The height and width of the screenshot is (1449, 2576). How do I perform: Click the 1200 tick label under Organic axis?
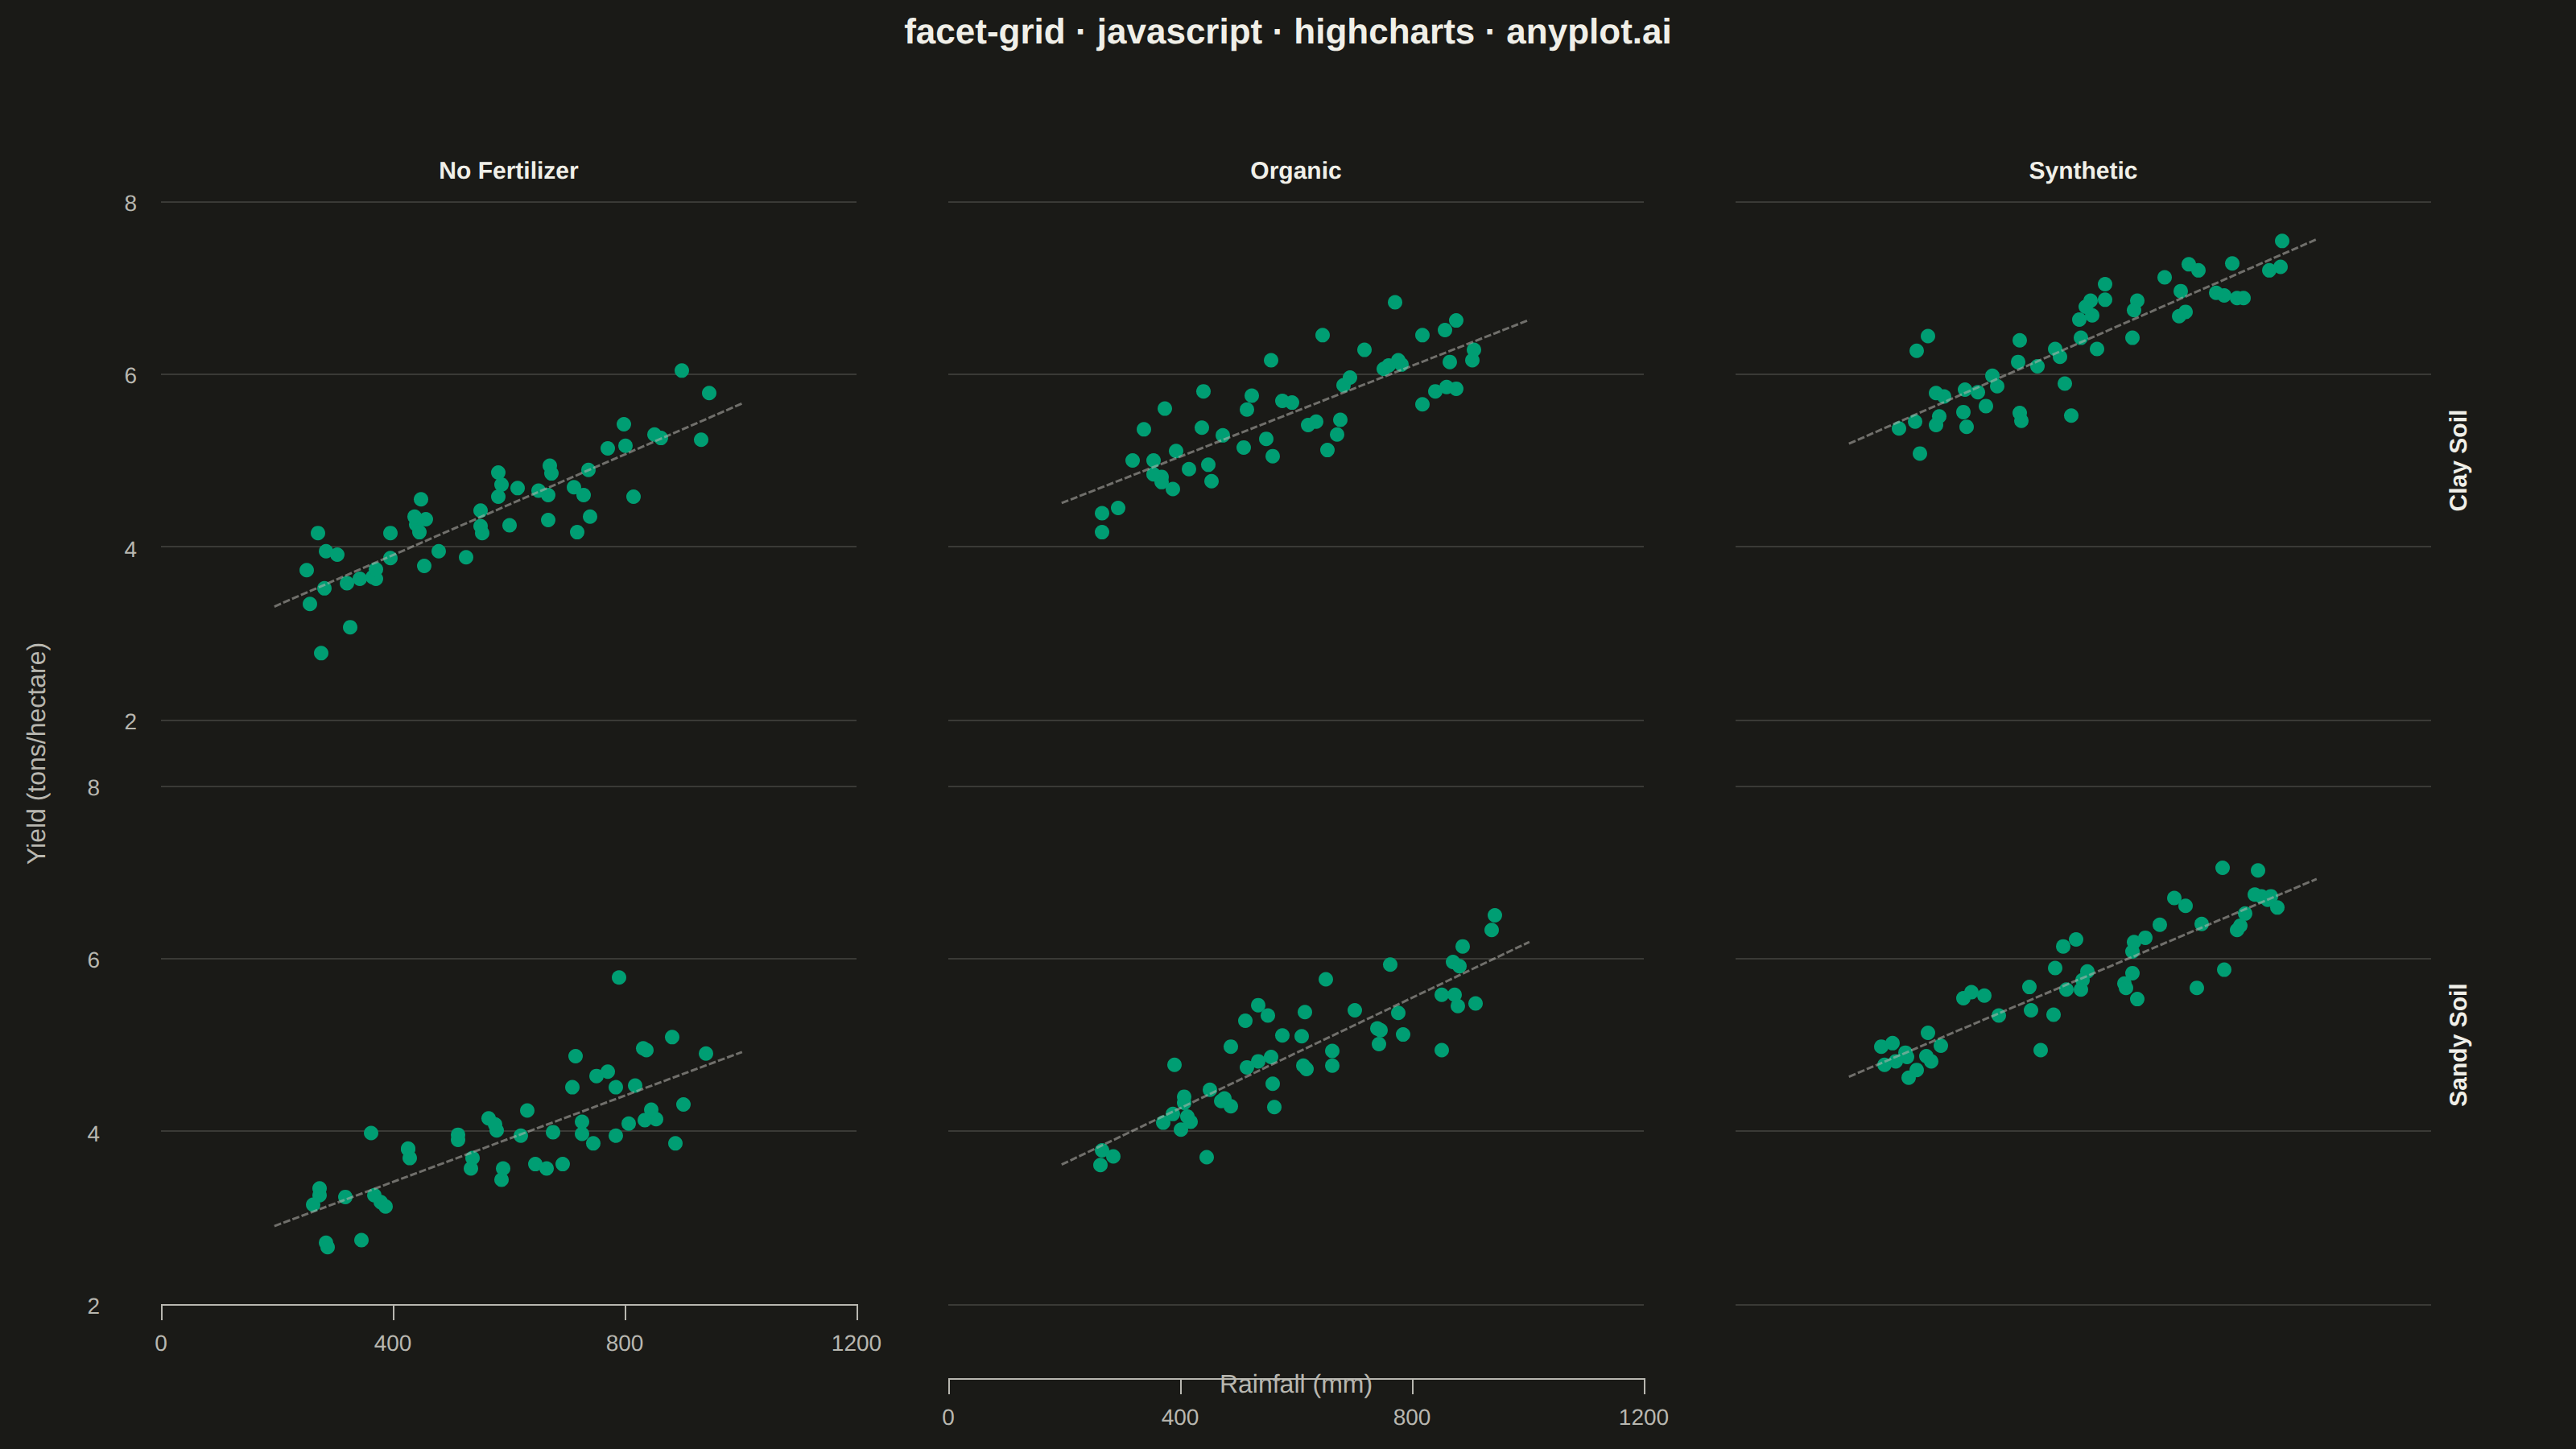[1643, 1417]
